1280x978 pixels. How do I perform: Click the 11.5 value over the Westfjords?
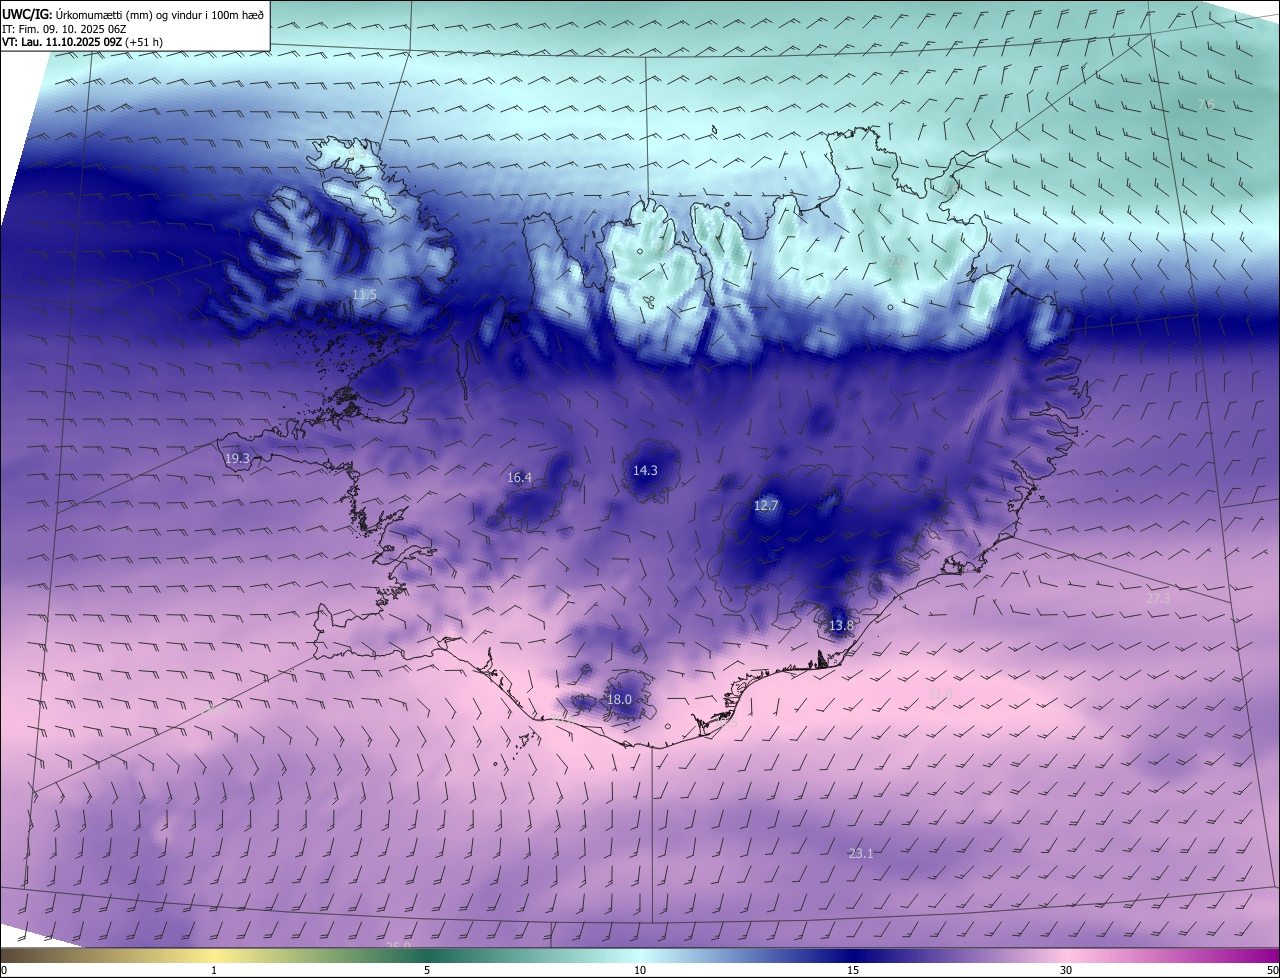point(365,295)
